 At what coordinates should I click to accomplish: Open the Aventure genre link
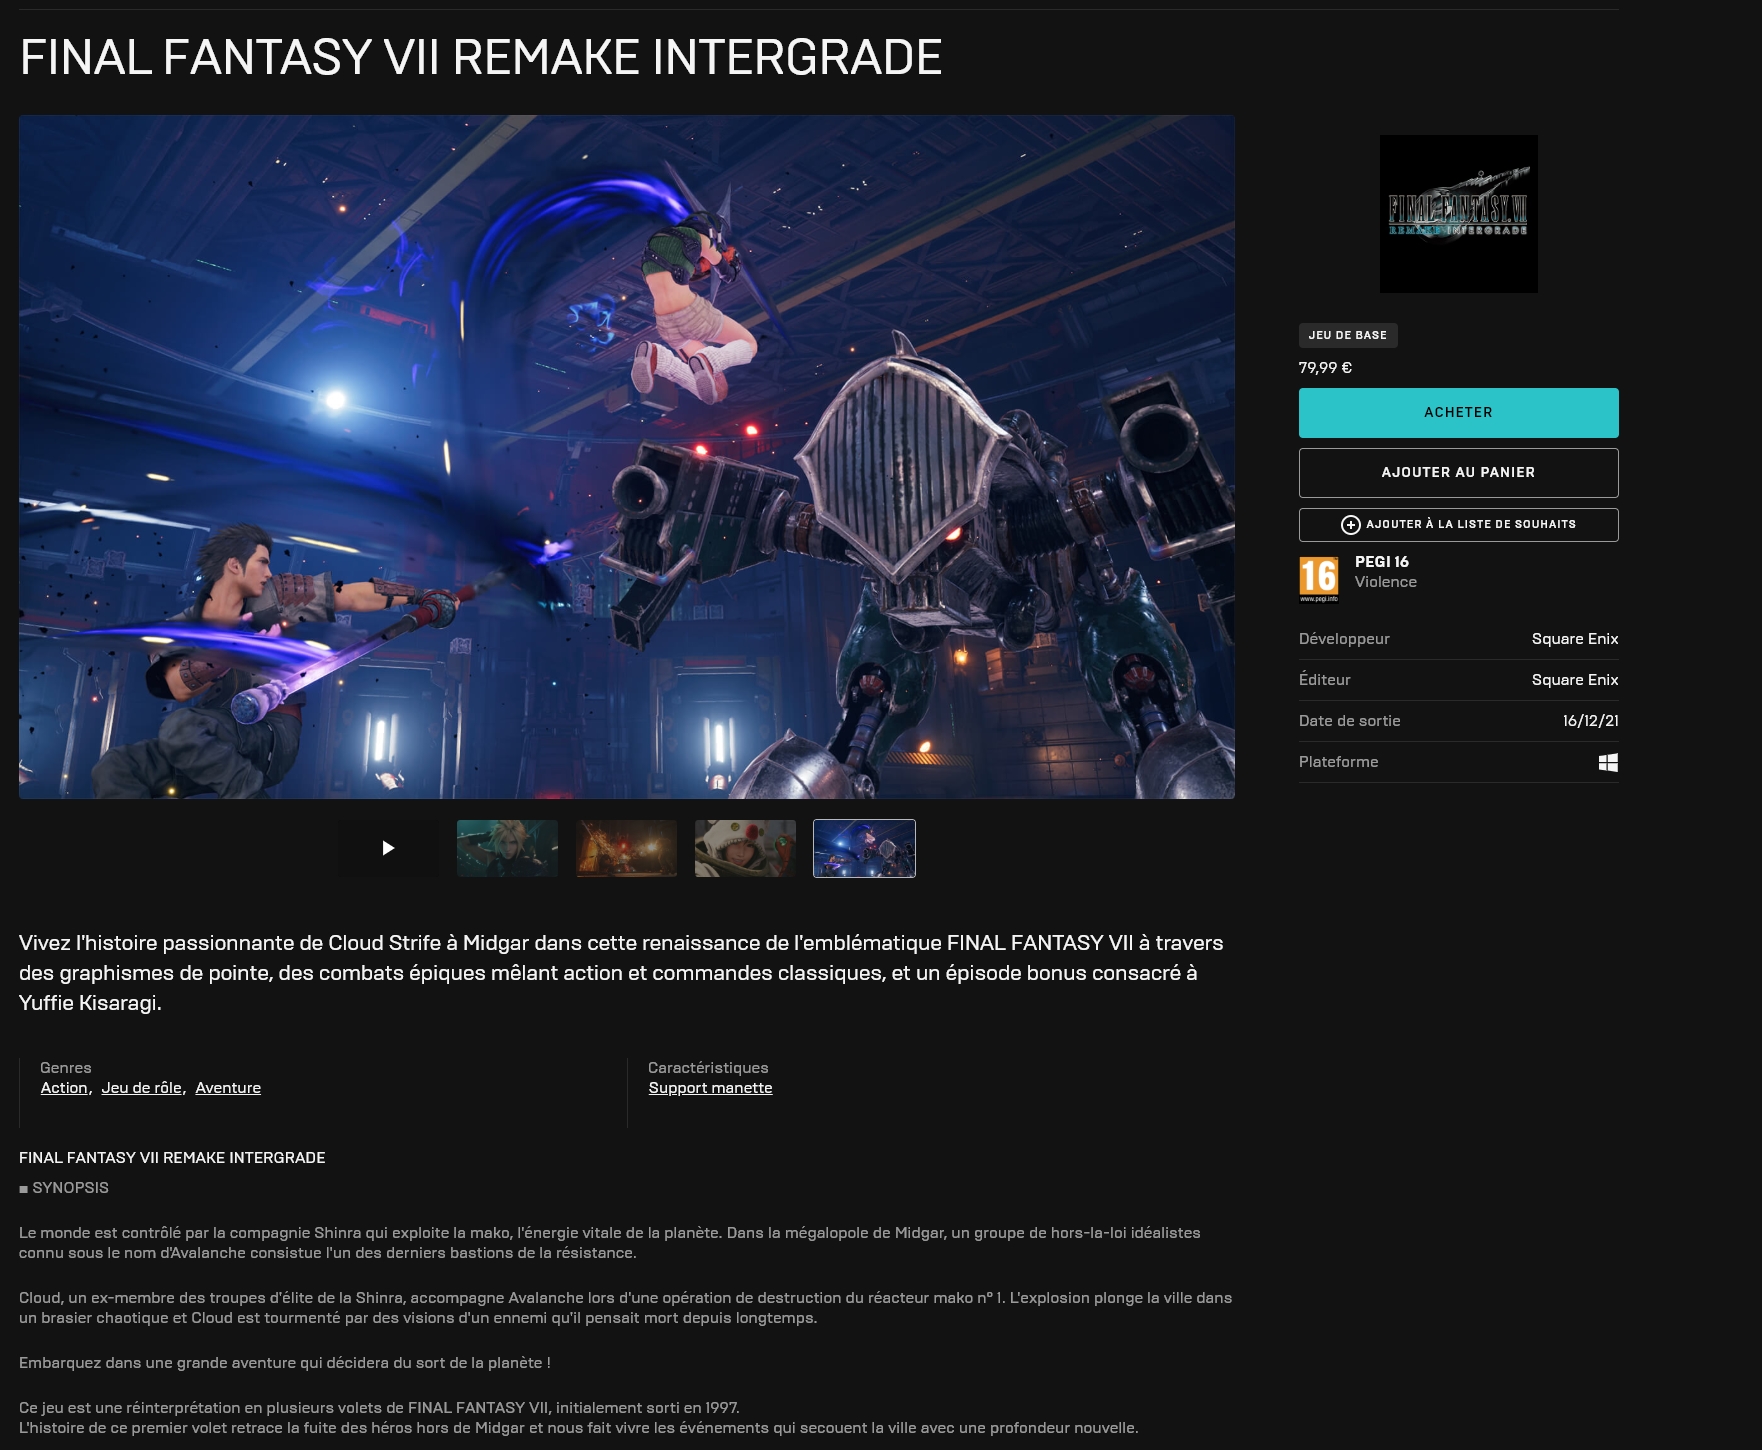[x=228, y=1088]
